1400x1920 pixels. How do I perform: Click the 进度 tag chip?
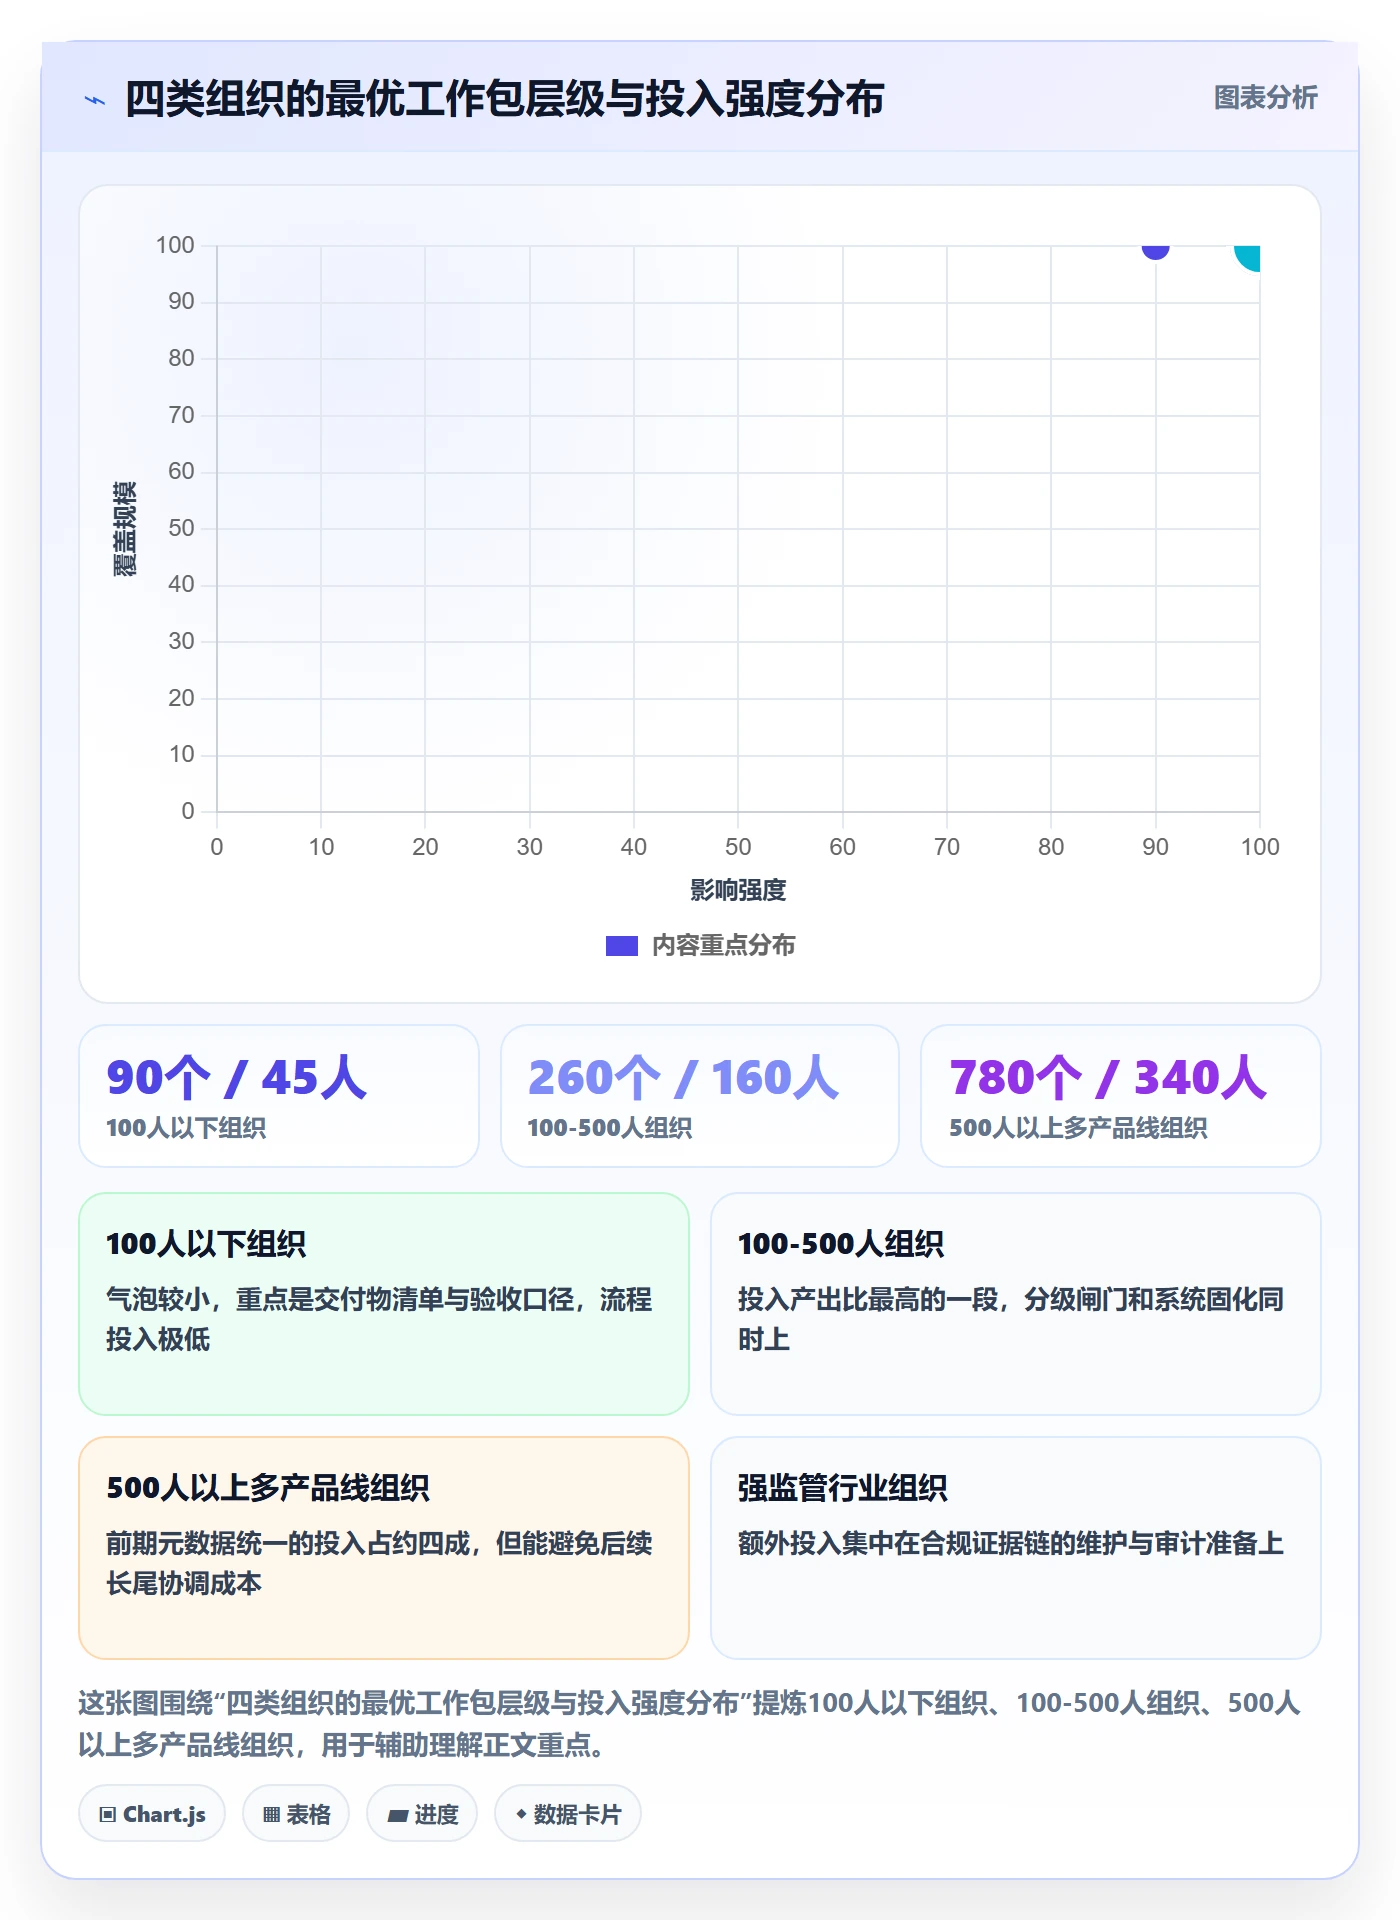point(422,1814)
